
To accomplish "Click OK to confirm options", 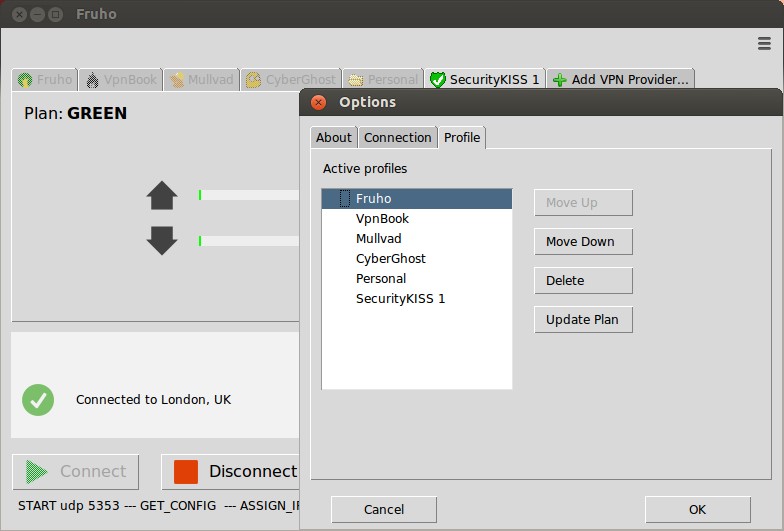I will [697, 510].
